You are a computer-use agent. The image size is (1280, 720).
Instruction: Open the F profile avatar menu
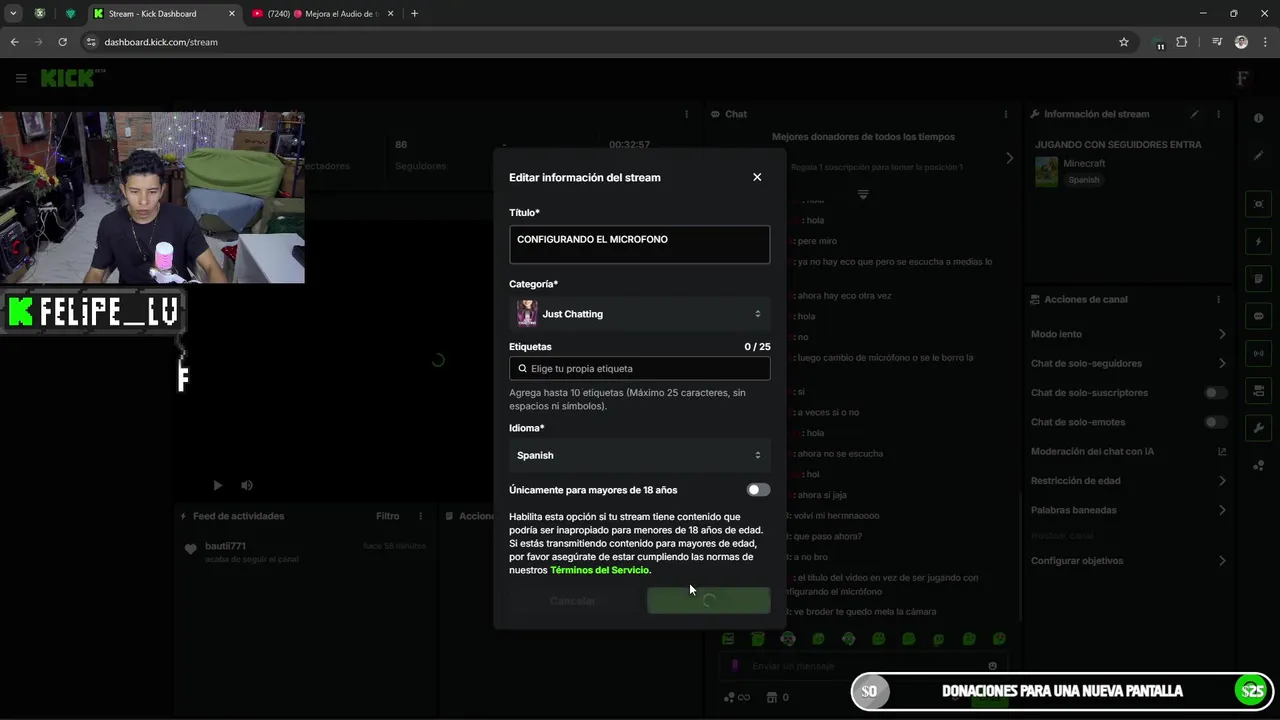[x=1243, y=78]
